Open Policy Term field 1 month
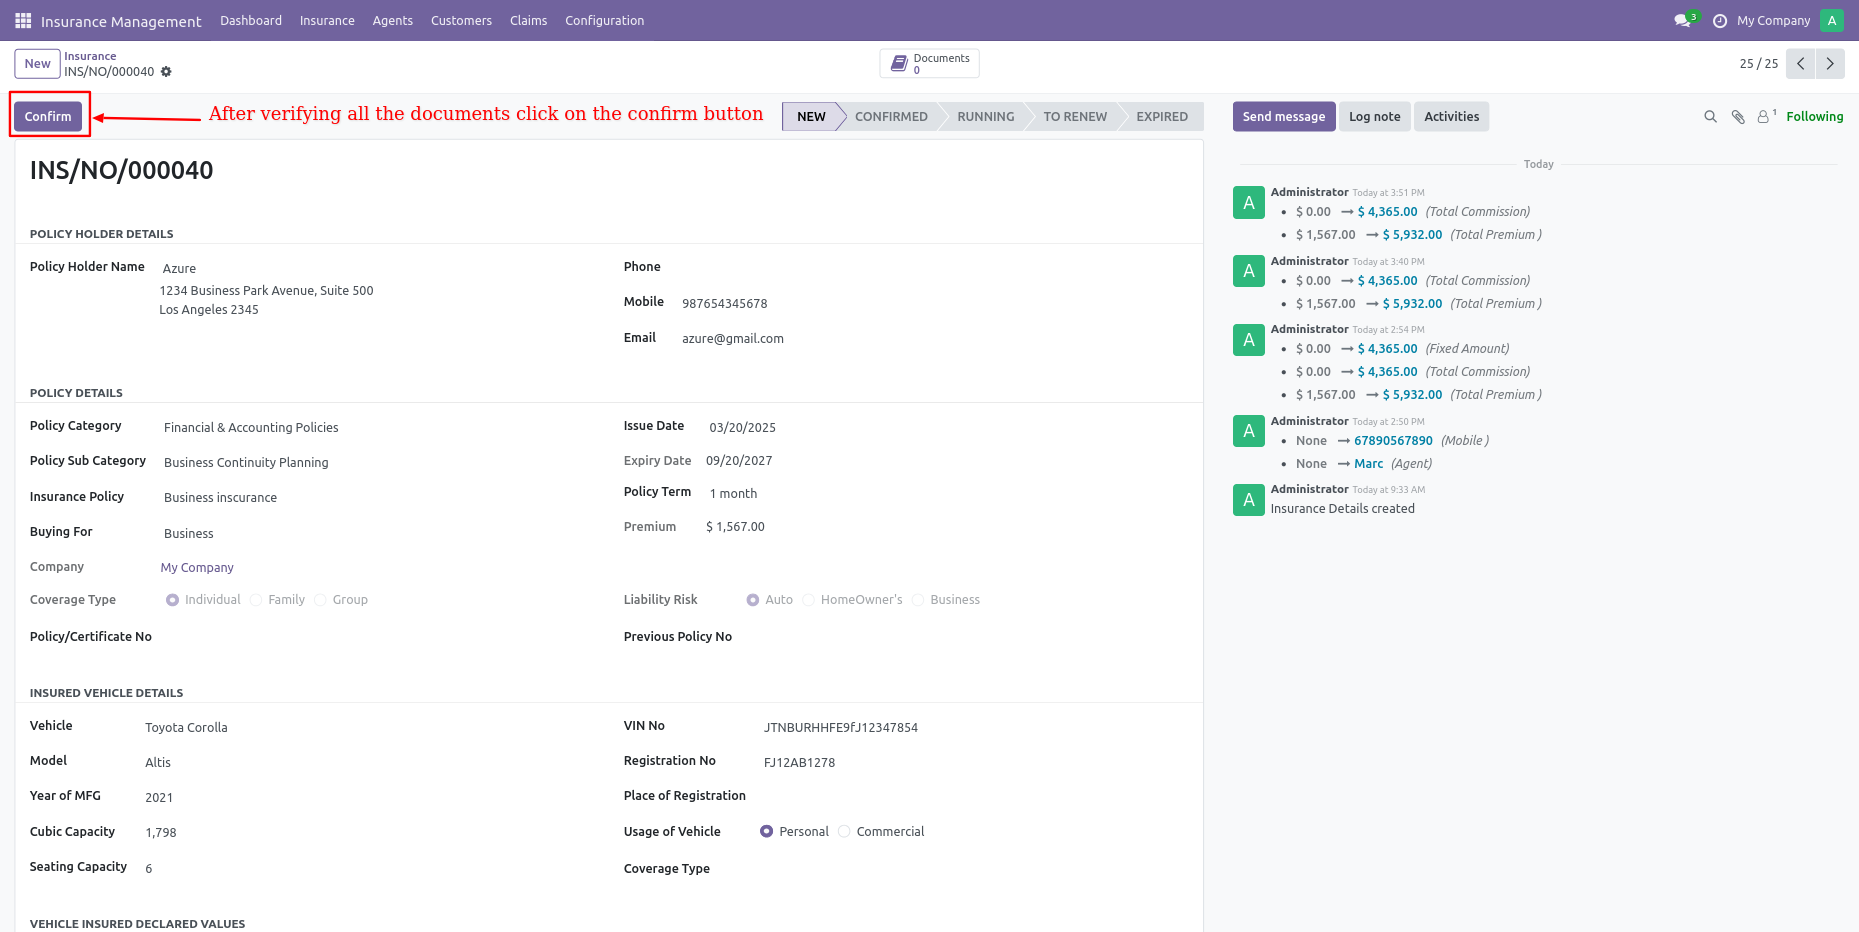This screenshot has height=932, width=1859. tap(733, 494)
